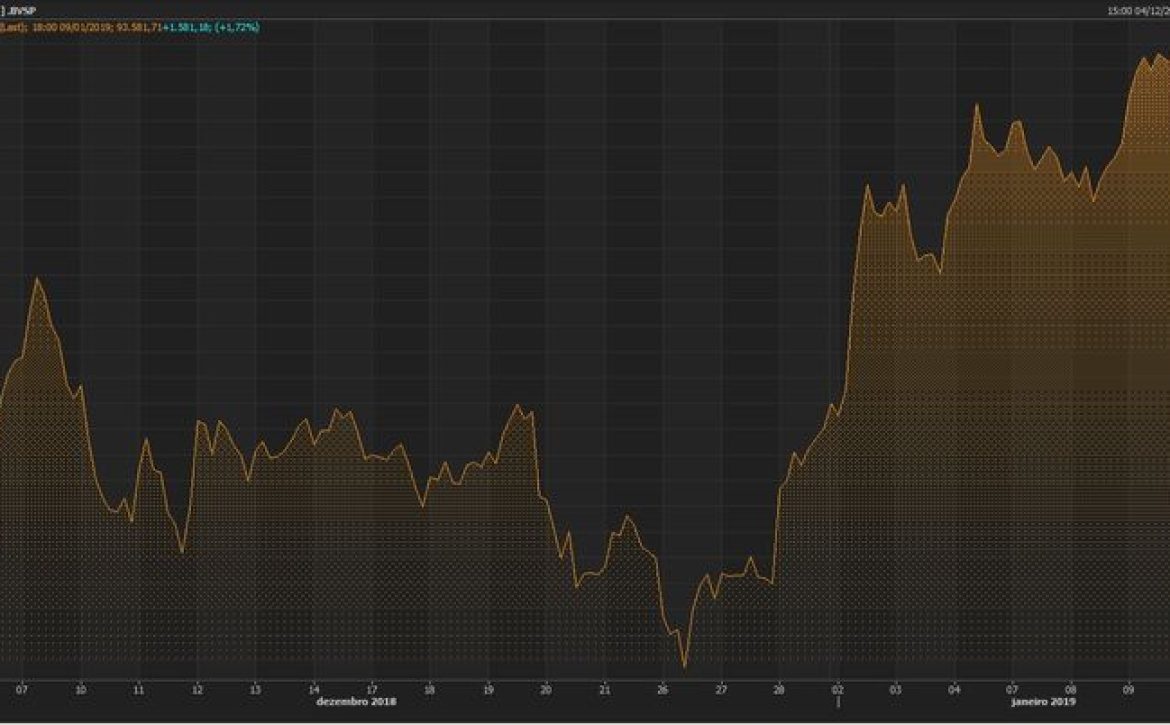Select the 'dezembro 2018' month label
Screen dimensions: 1170x725
[x=356, y=701]
